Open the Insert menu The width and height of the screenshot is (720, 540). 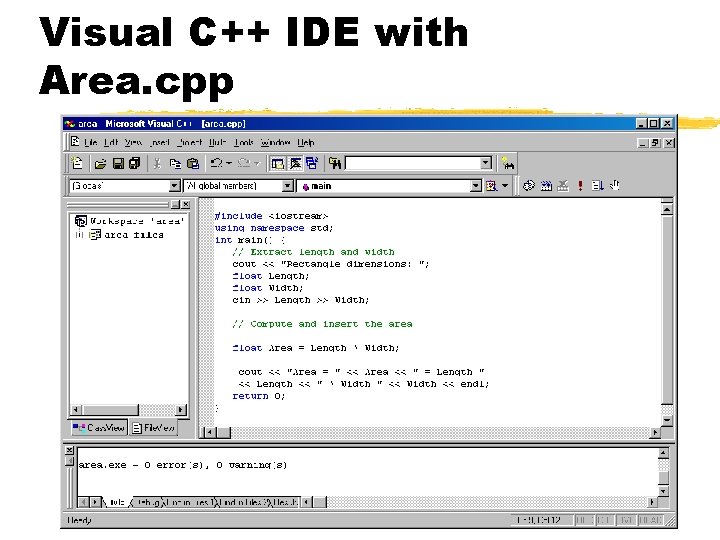click(159, 142)
